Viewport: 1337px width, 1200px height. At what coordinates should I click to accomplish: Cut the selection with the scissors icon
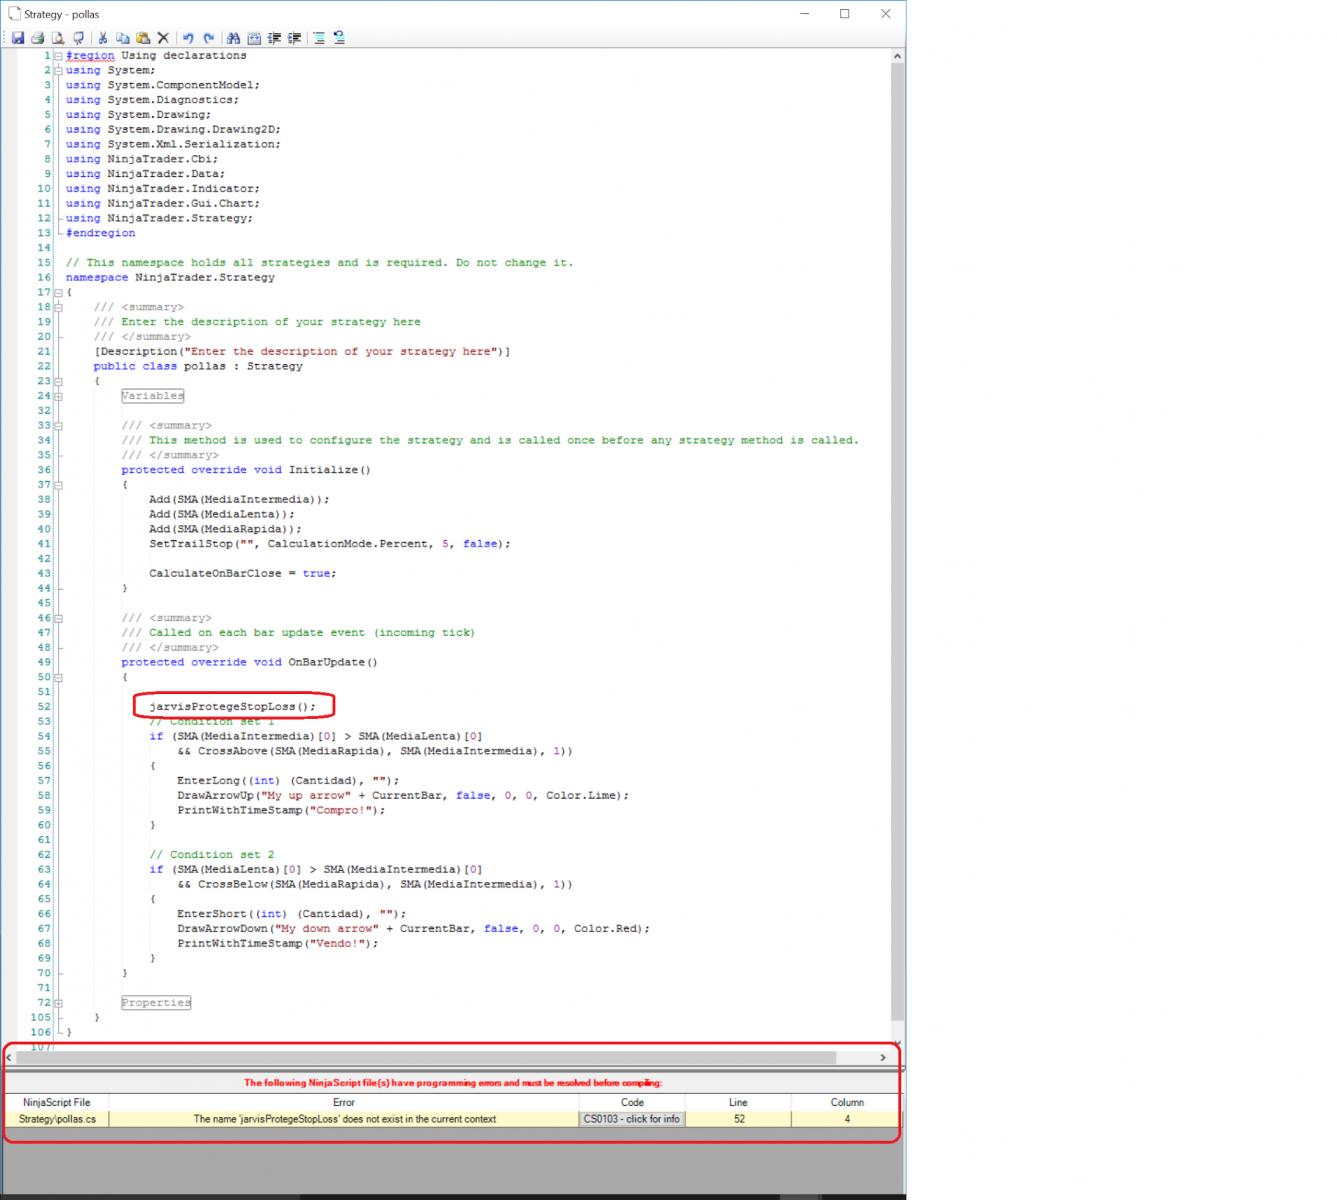(x=103, y=38)
